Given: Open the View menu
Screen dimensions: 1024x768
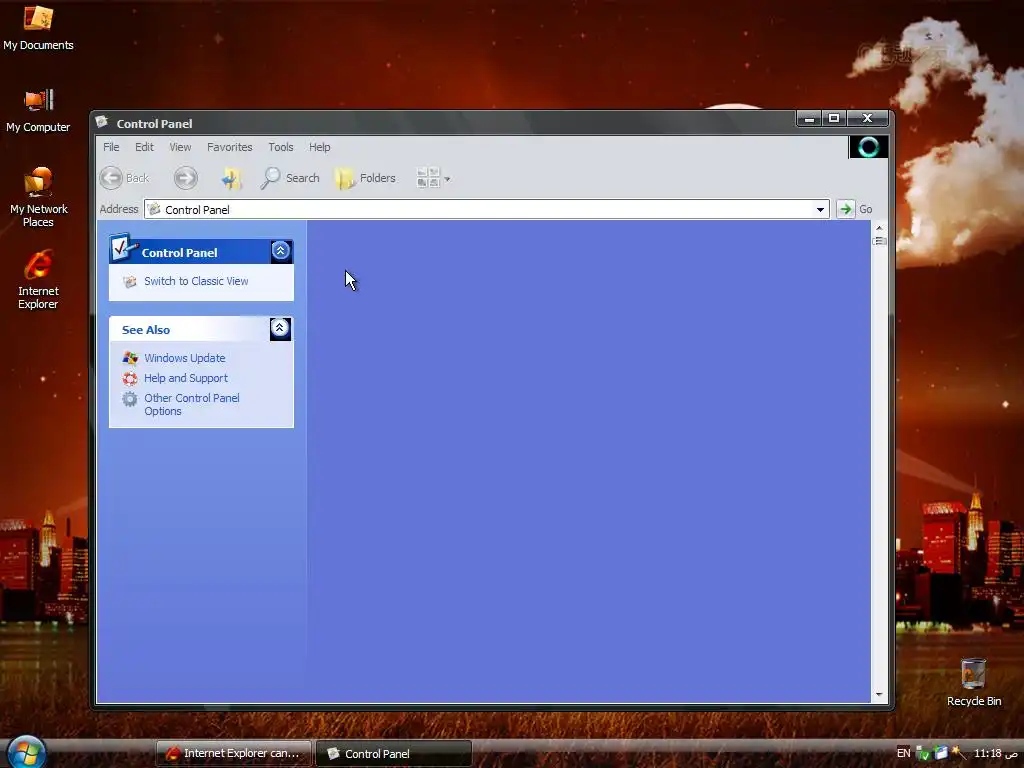Looking at the screenshot, I should tap(180, 147).
